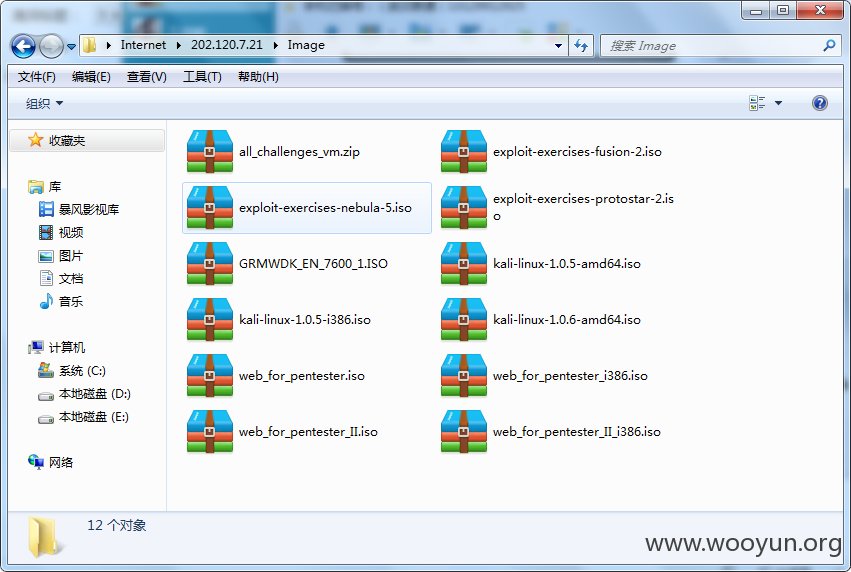Click the 收藏夹 star icon

(x=35, y=140)
